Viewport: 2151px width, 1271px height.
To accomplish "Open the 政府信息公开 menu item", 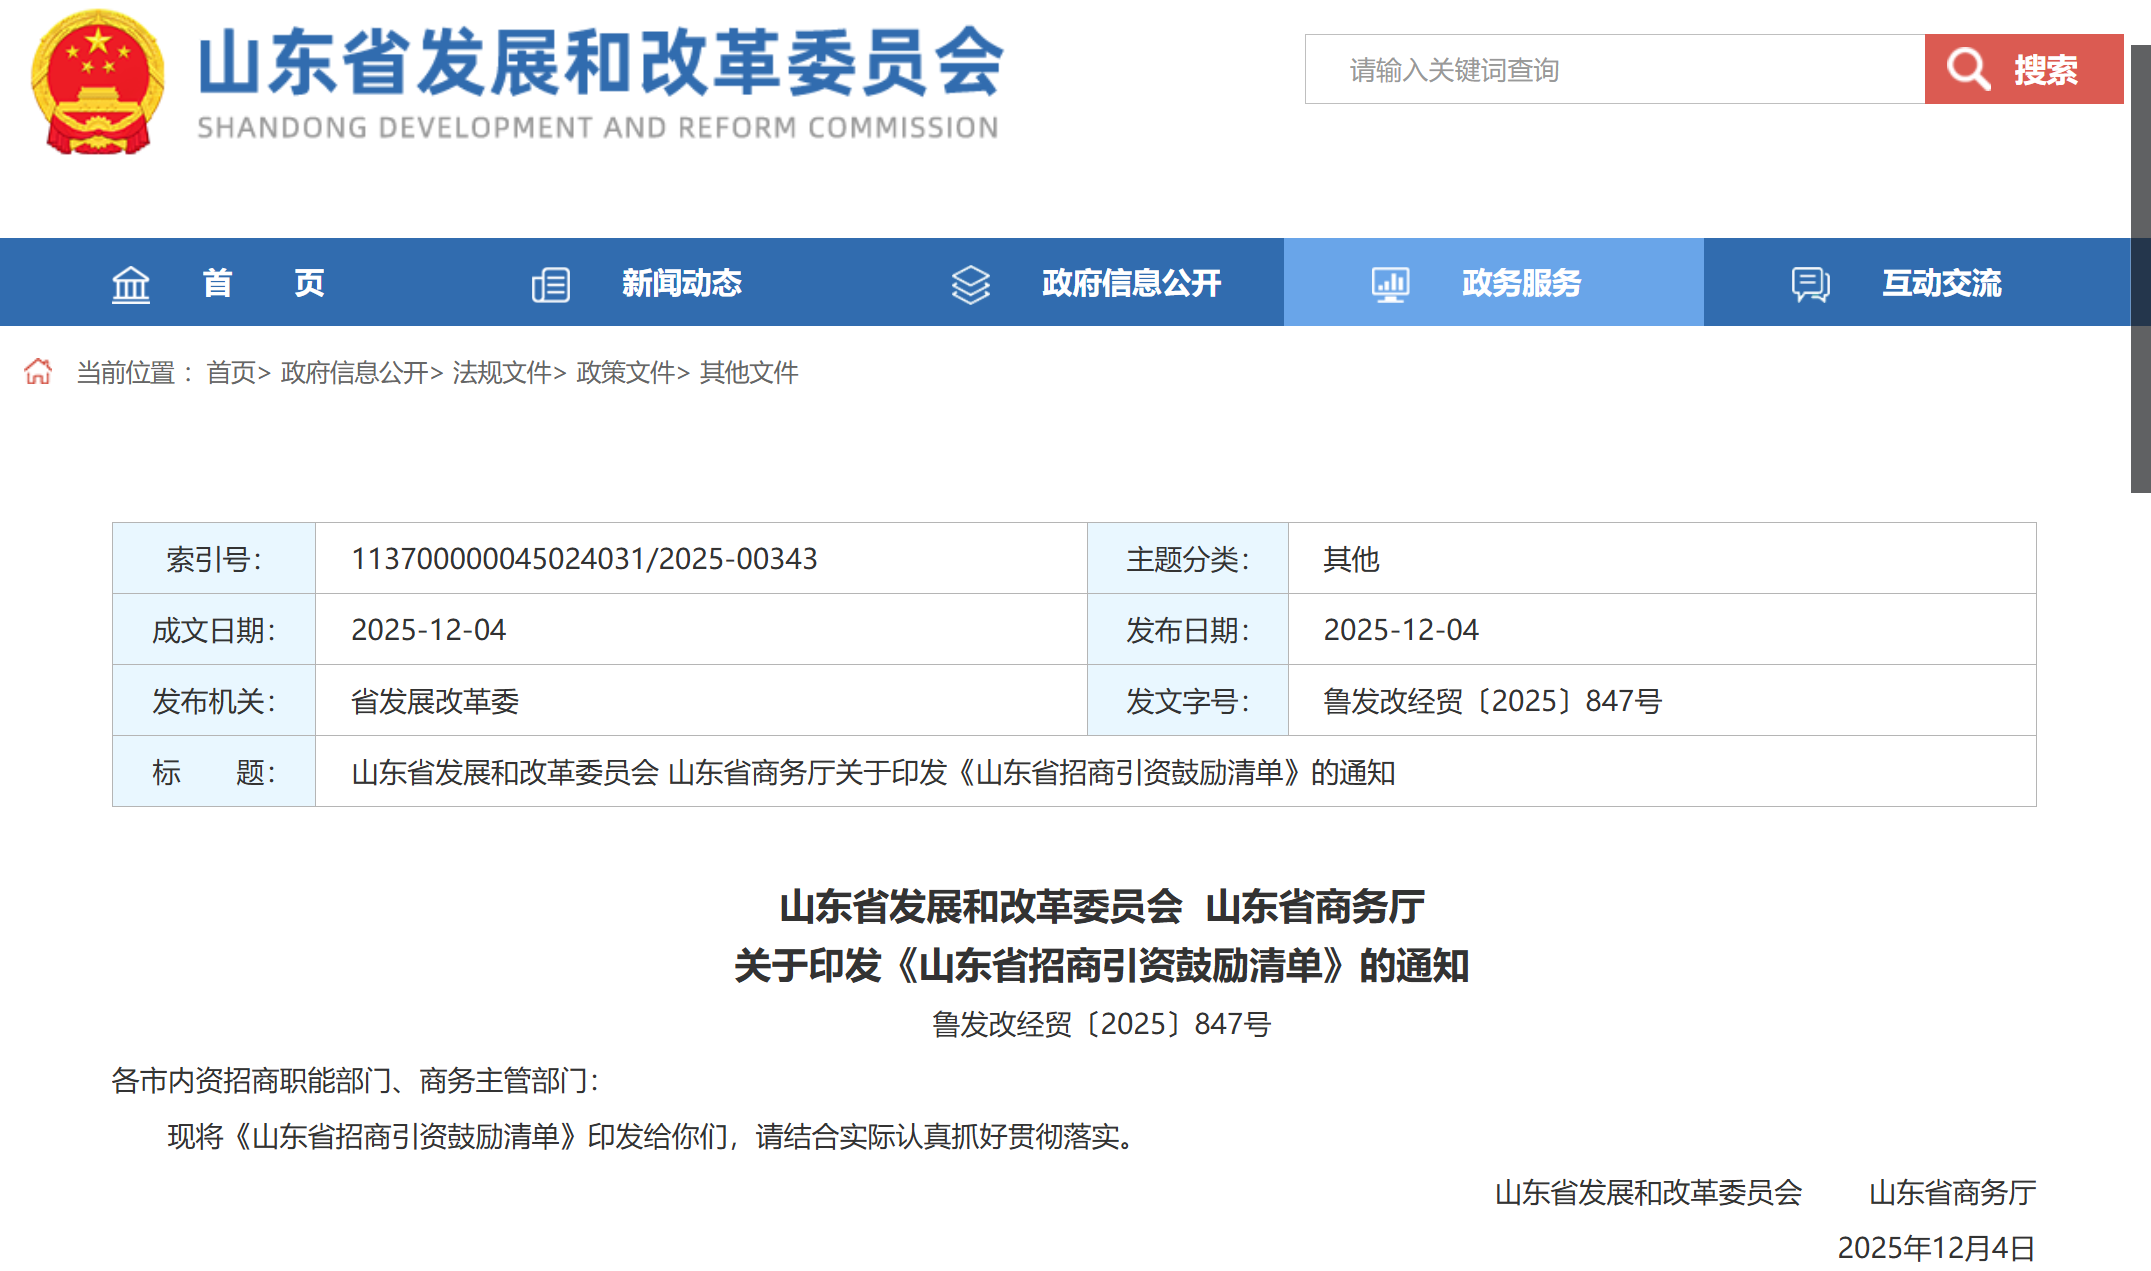I will [x=1131, y=283].
